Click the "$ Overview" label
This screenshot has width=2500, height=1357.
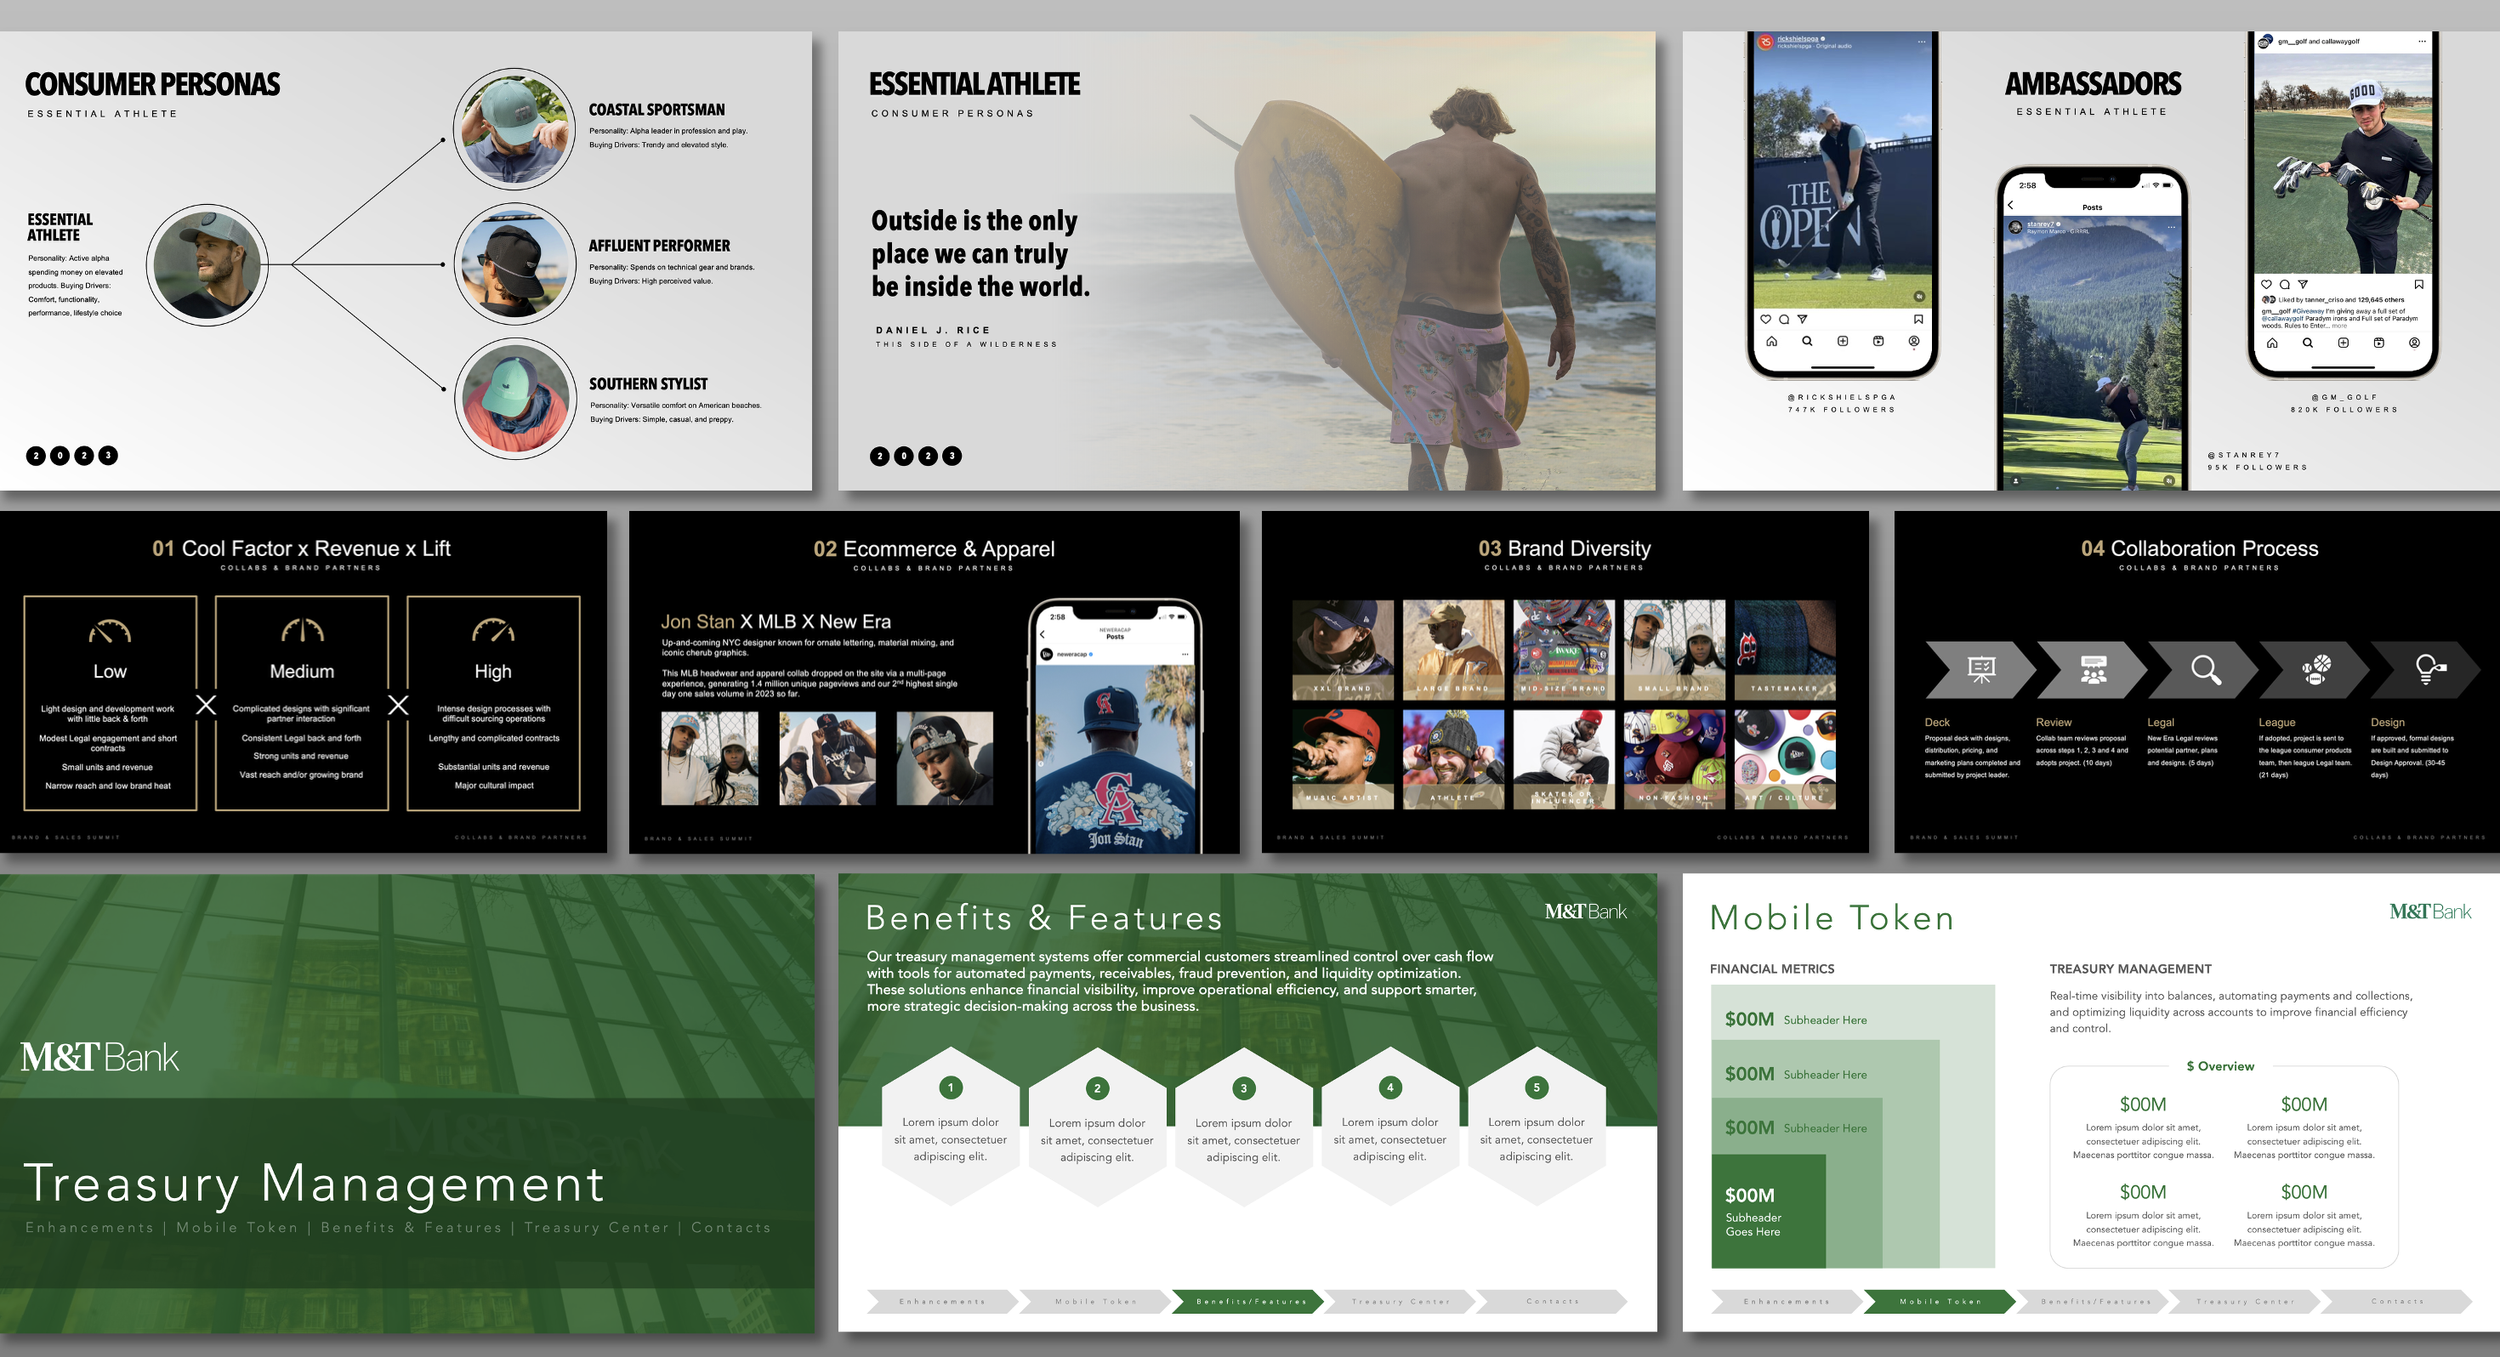click(x=2220, y=1066)
